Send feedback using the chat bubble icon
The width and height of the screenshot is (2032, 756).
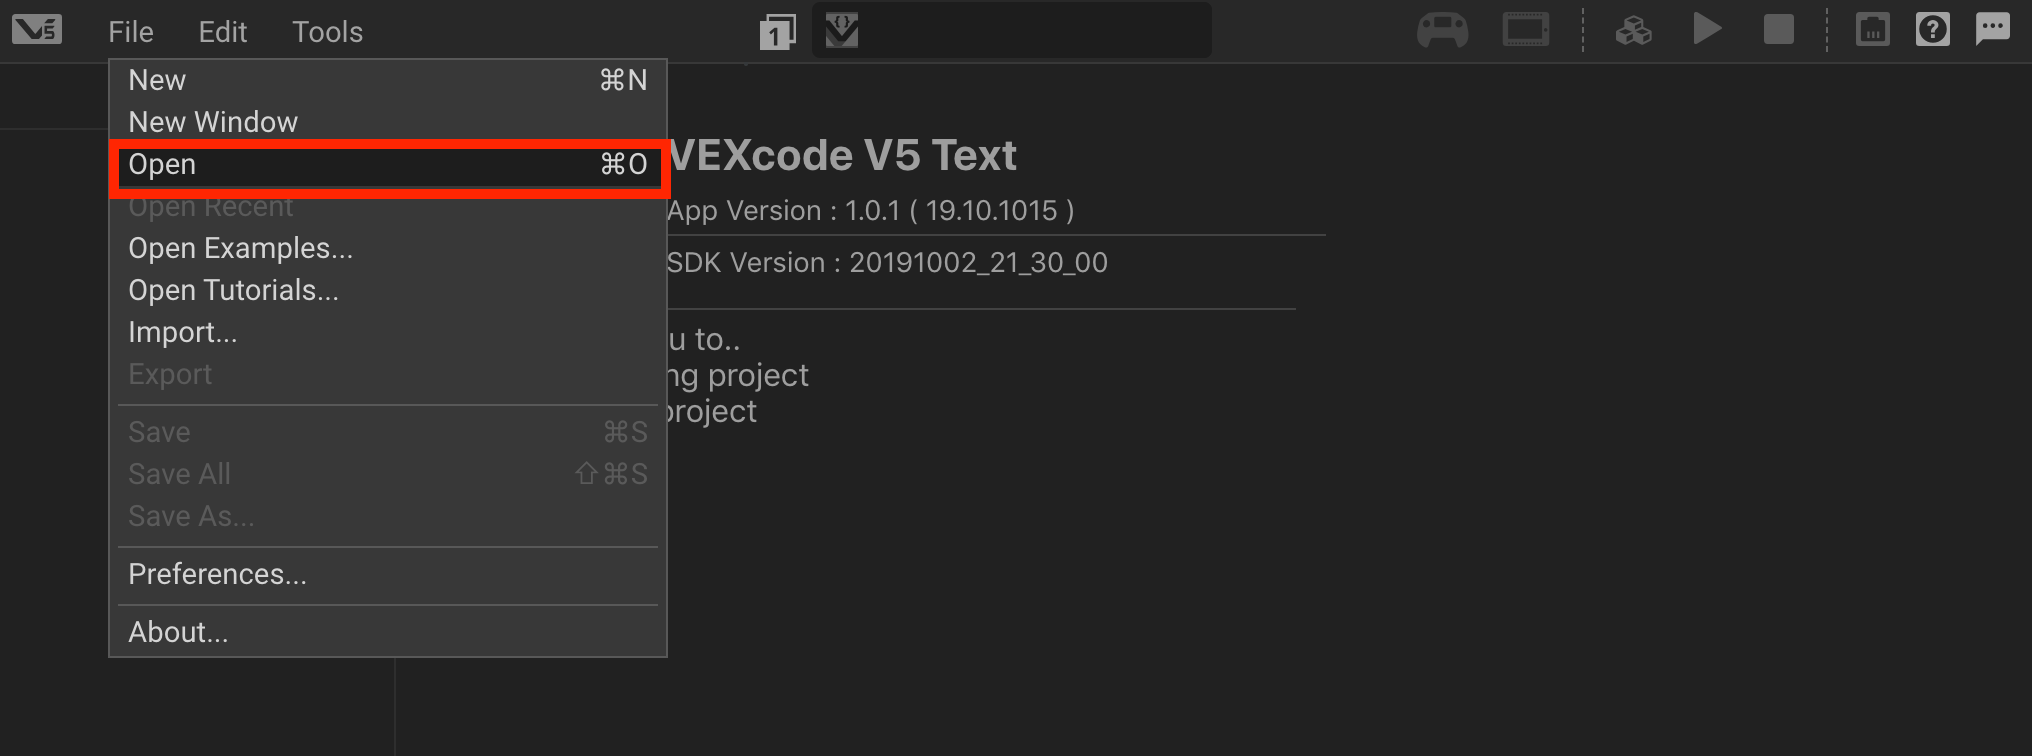pyautogui.click(x=1993, y=29)
